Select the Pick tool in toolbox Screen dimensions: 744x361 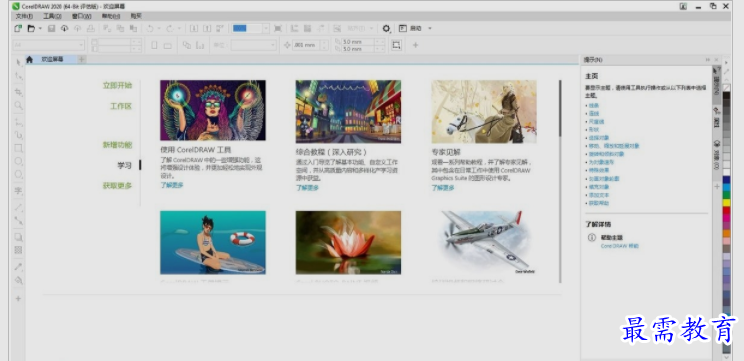click(x=19, y=62)
